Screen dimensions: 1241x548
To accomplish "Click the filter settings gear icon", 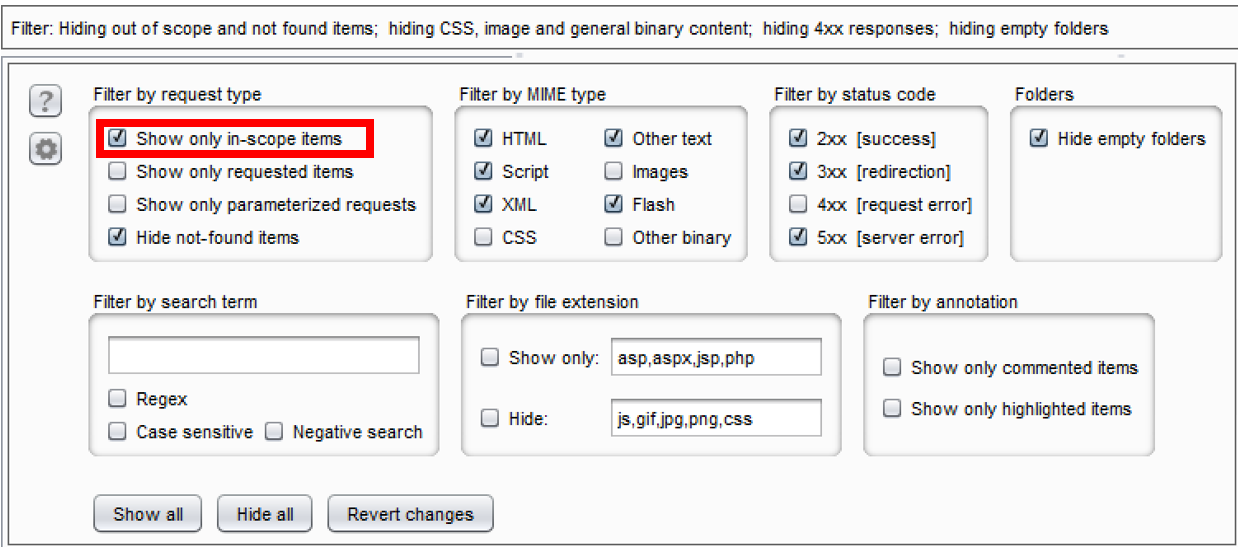I will 46,149.
